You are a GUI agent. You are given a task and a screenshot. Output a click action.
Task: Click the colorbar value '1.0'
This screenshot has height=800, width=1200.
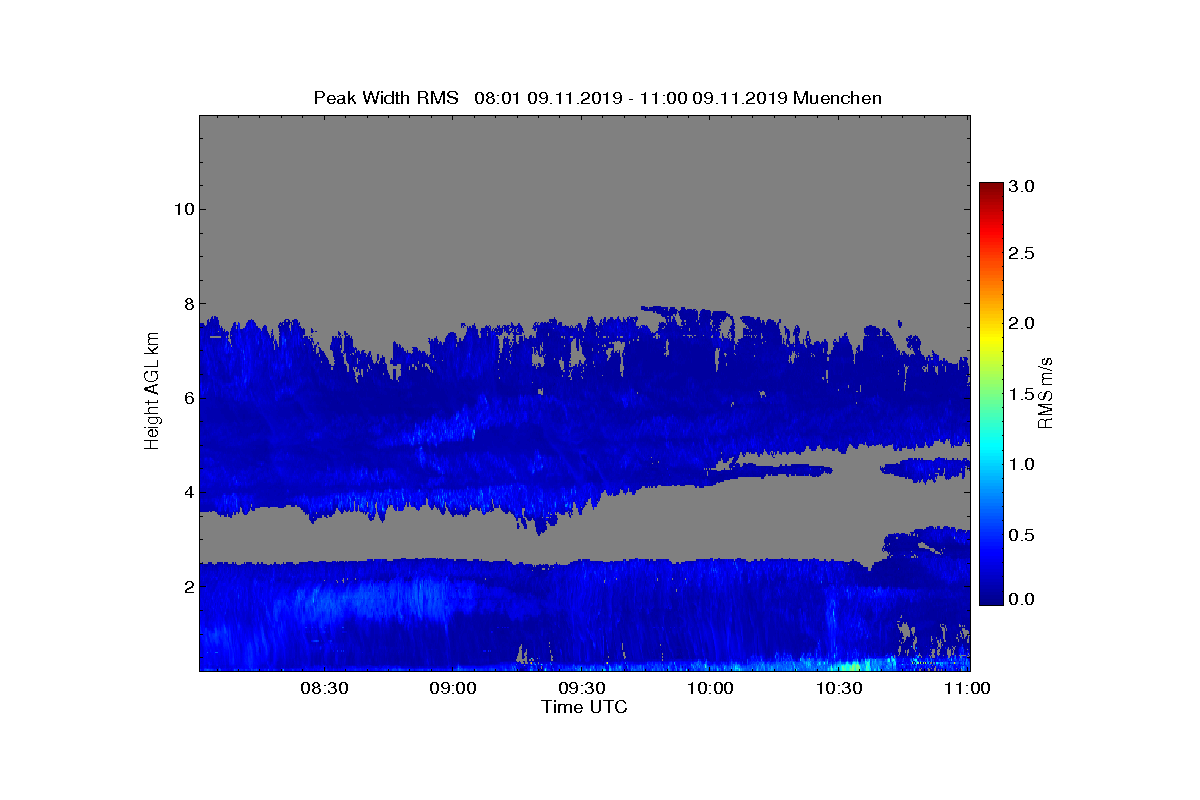1022,464
